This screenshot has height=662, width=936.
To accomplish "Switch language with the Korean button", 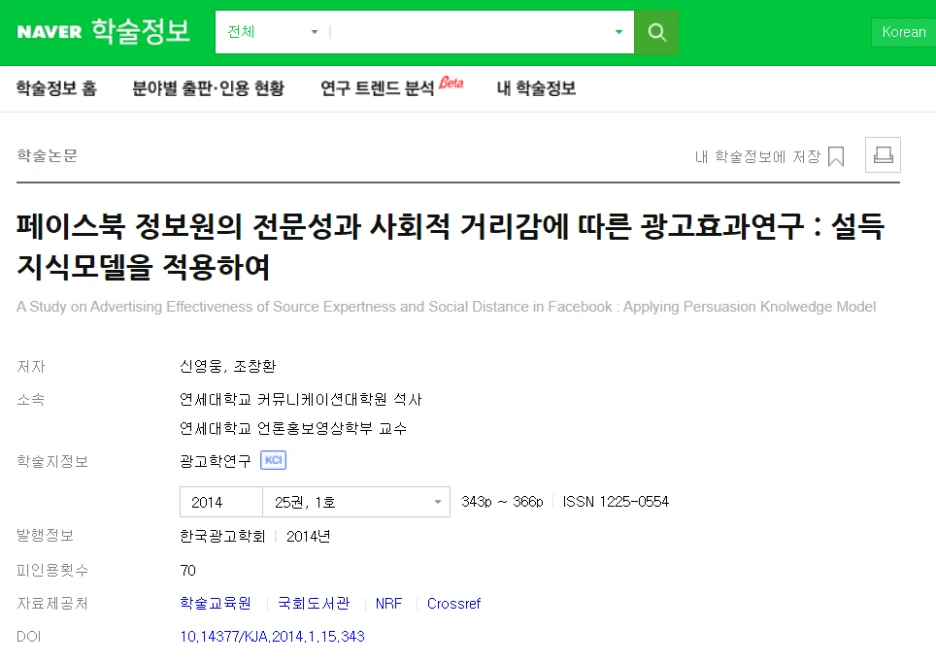I will click(x=904, y=32).
